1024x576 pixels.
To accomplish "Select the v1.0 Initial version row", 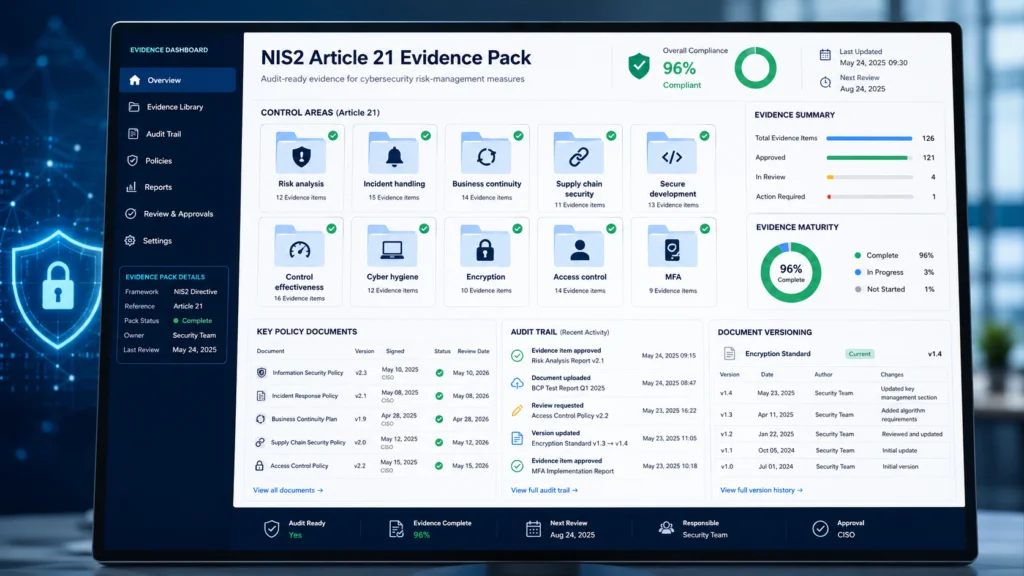I will 832,466.
